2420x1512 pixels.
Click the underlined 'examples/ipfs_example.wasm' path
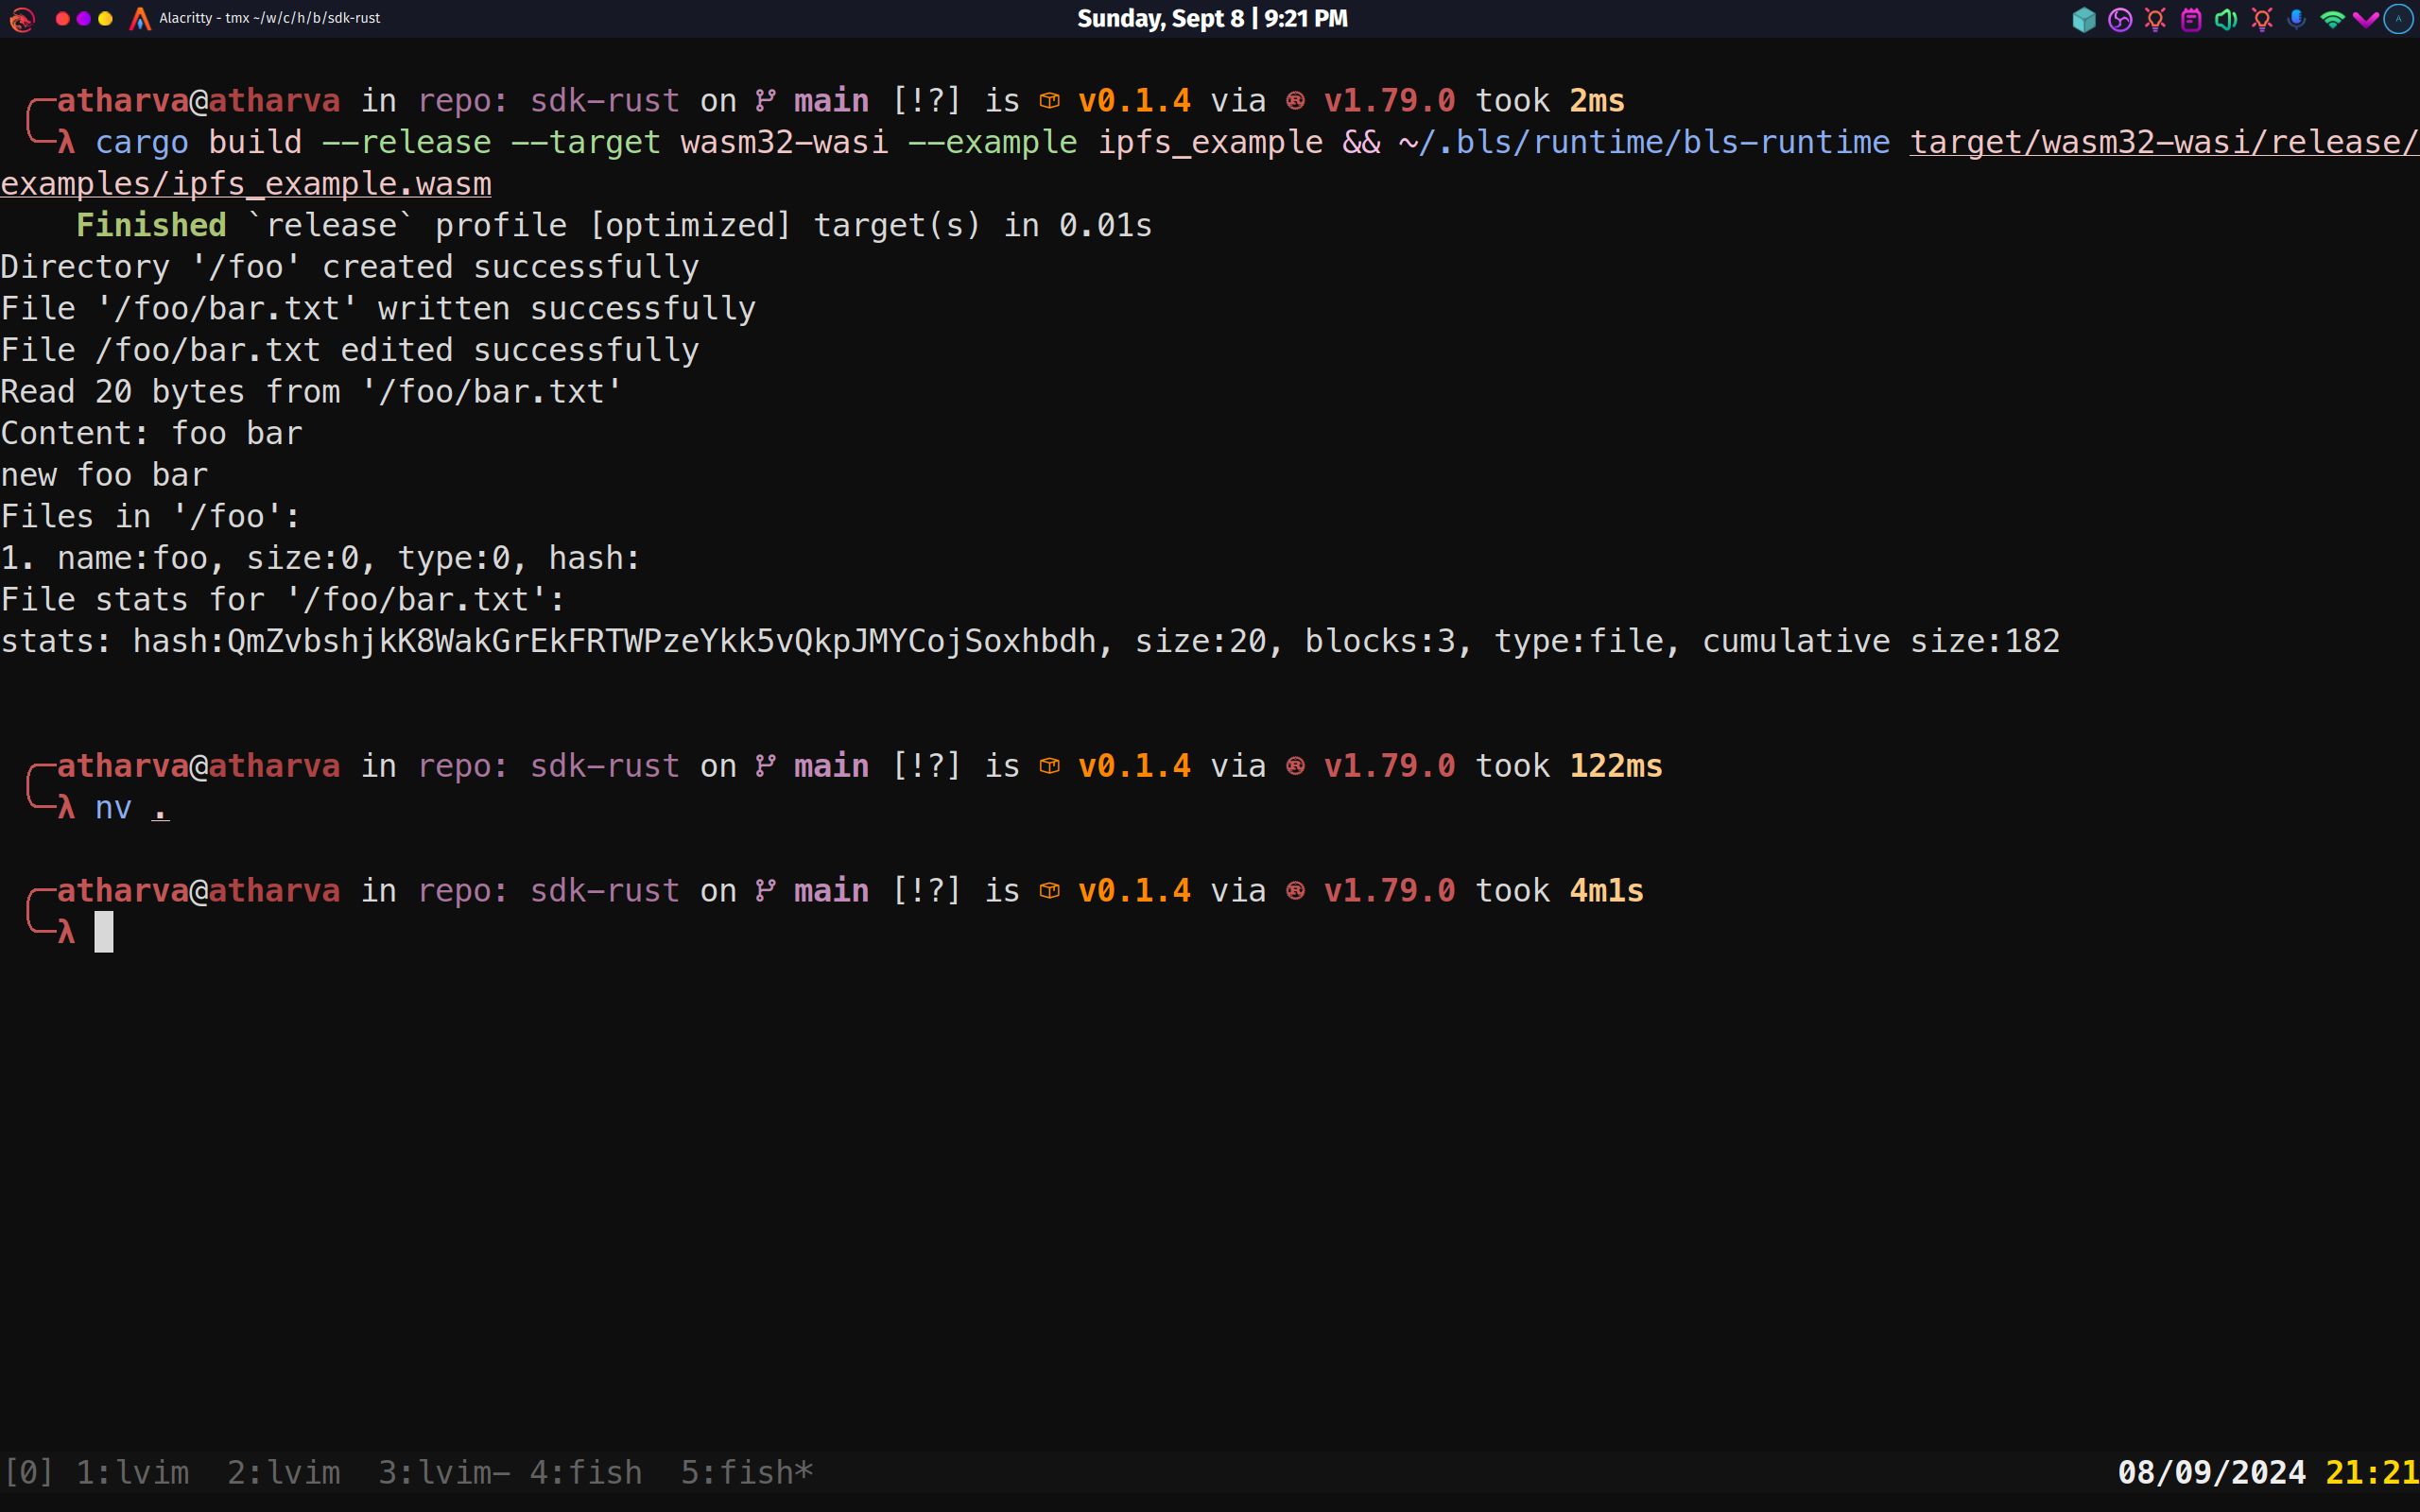click(x=246, y=184)
